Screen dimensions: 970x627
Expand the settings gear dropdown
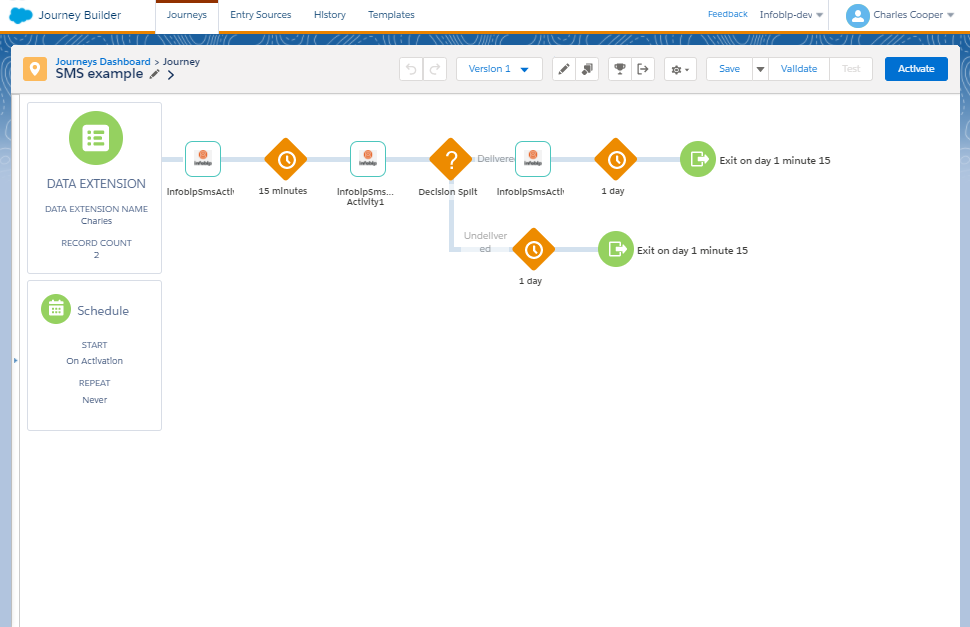coord(680,69)
